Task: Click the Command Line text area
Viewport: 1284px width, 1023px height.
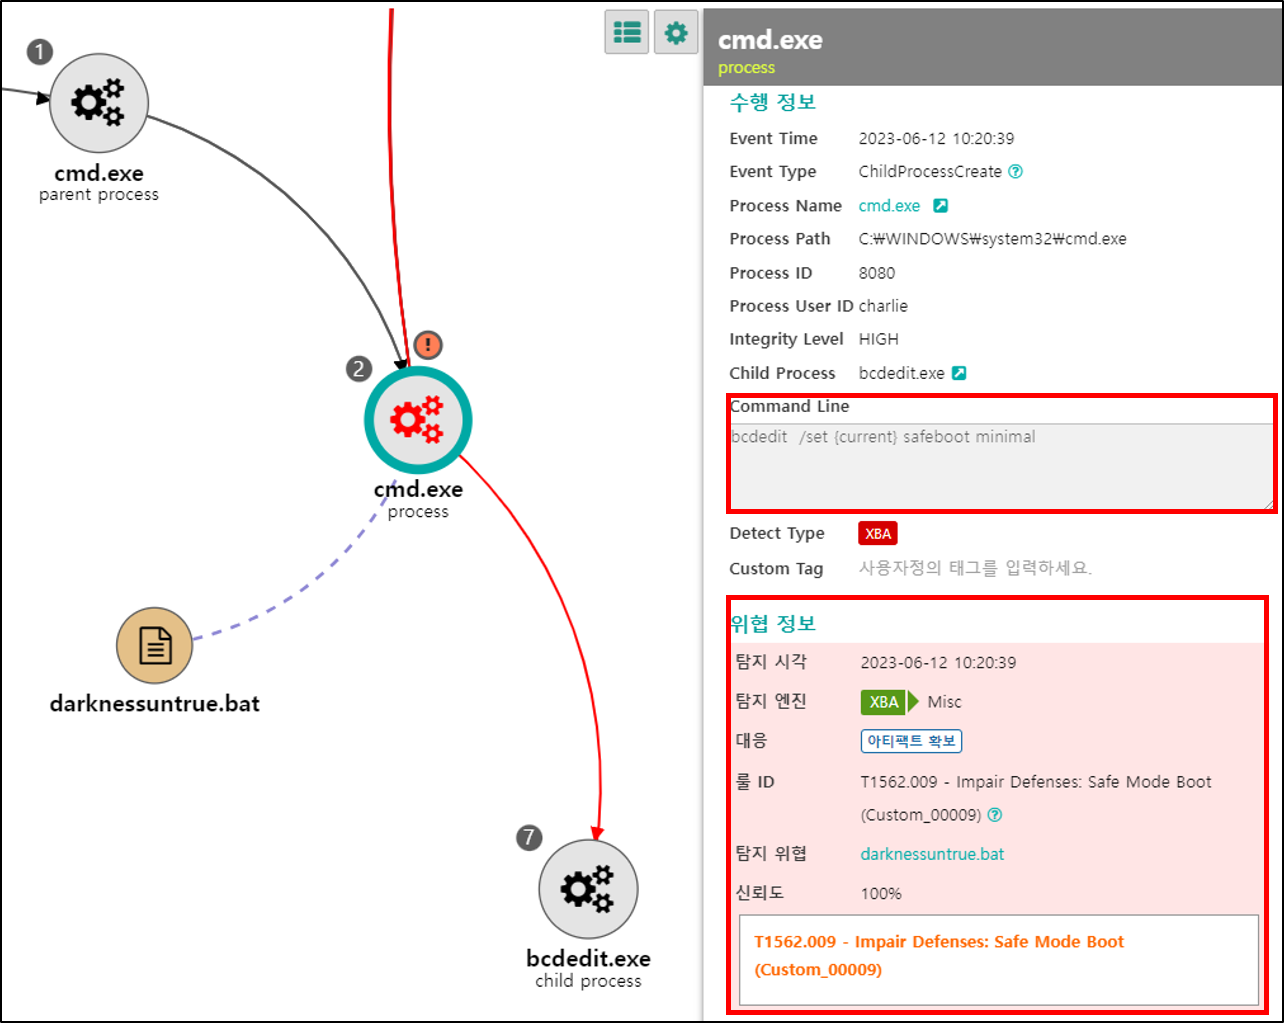Action: pos(1002,466)
